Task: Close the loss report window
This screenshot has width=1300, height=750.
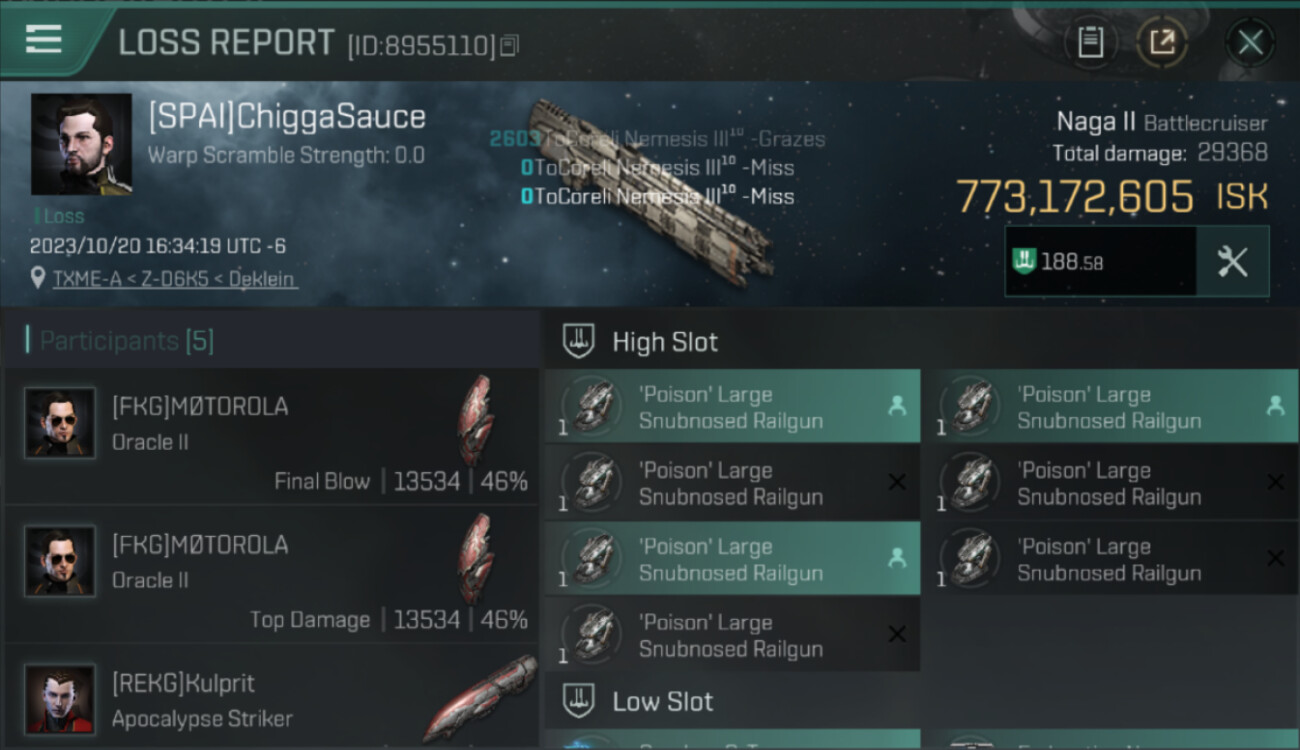Action: 1250,42
